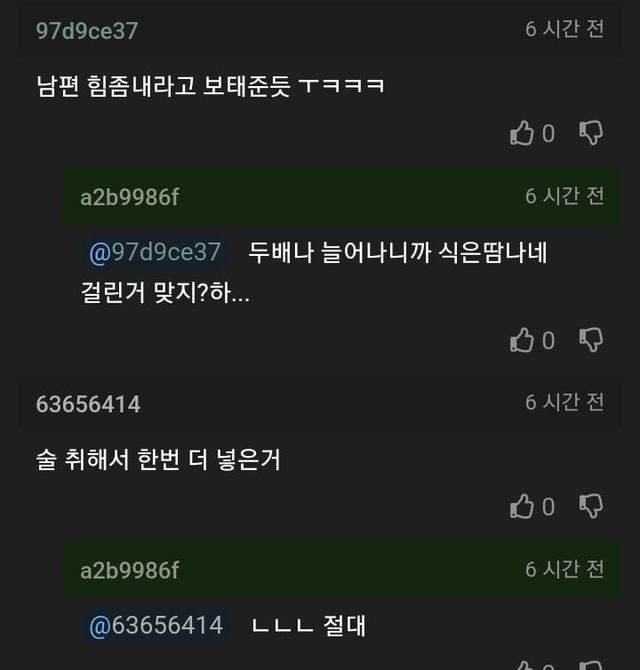Click the timestamp on reply mentioning @97d9ce37

[564, 196]
